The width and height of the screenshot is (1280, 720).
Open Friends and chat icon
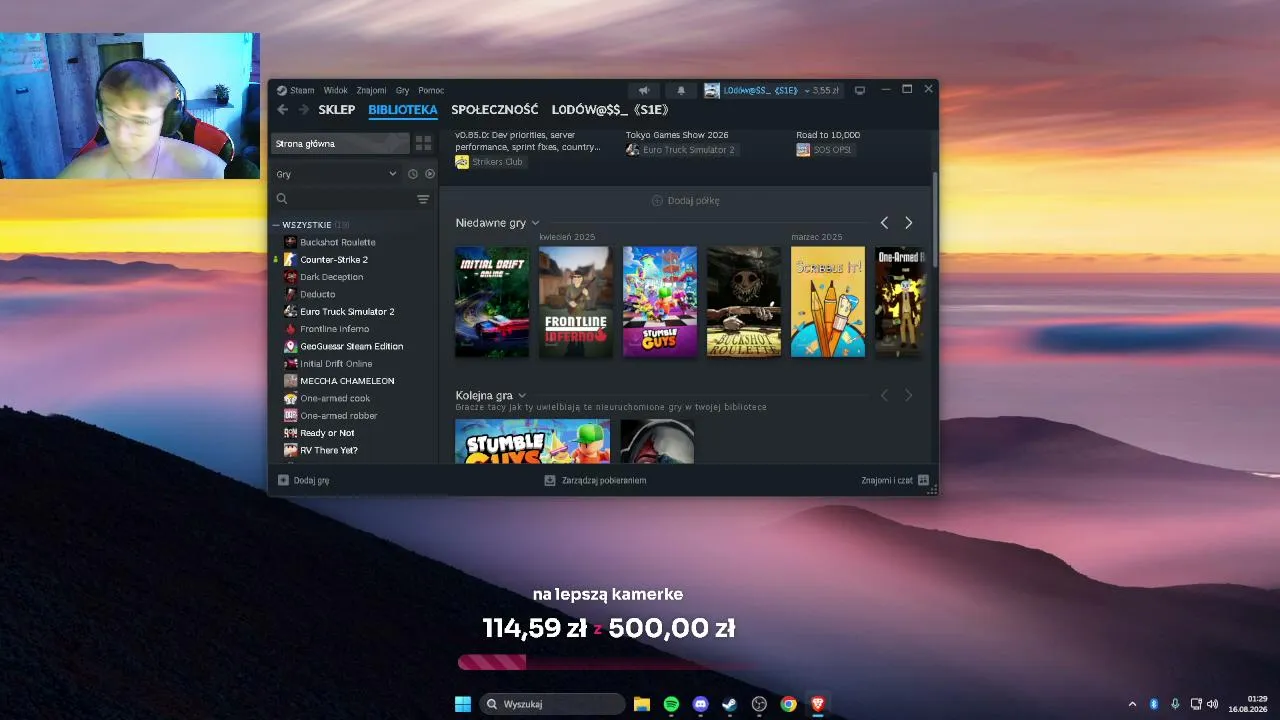923,480
